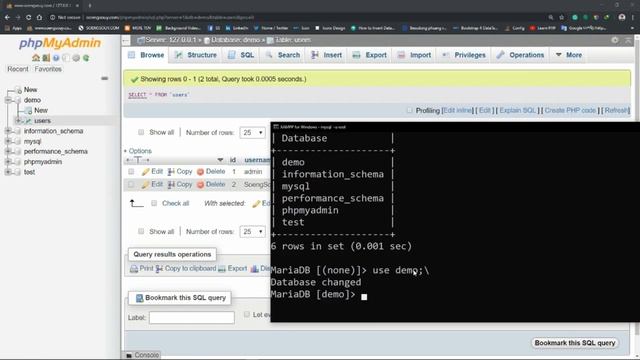Toggle the upper Show all checkbox
The width and height of the screenshot is (640, 360).
(141, 132)
